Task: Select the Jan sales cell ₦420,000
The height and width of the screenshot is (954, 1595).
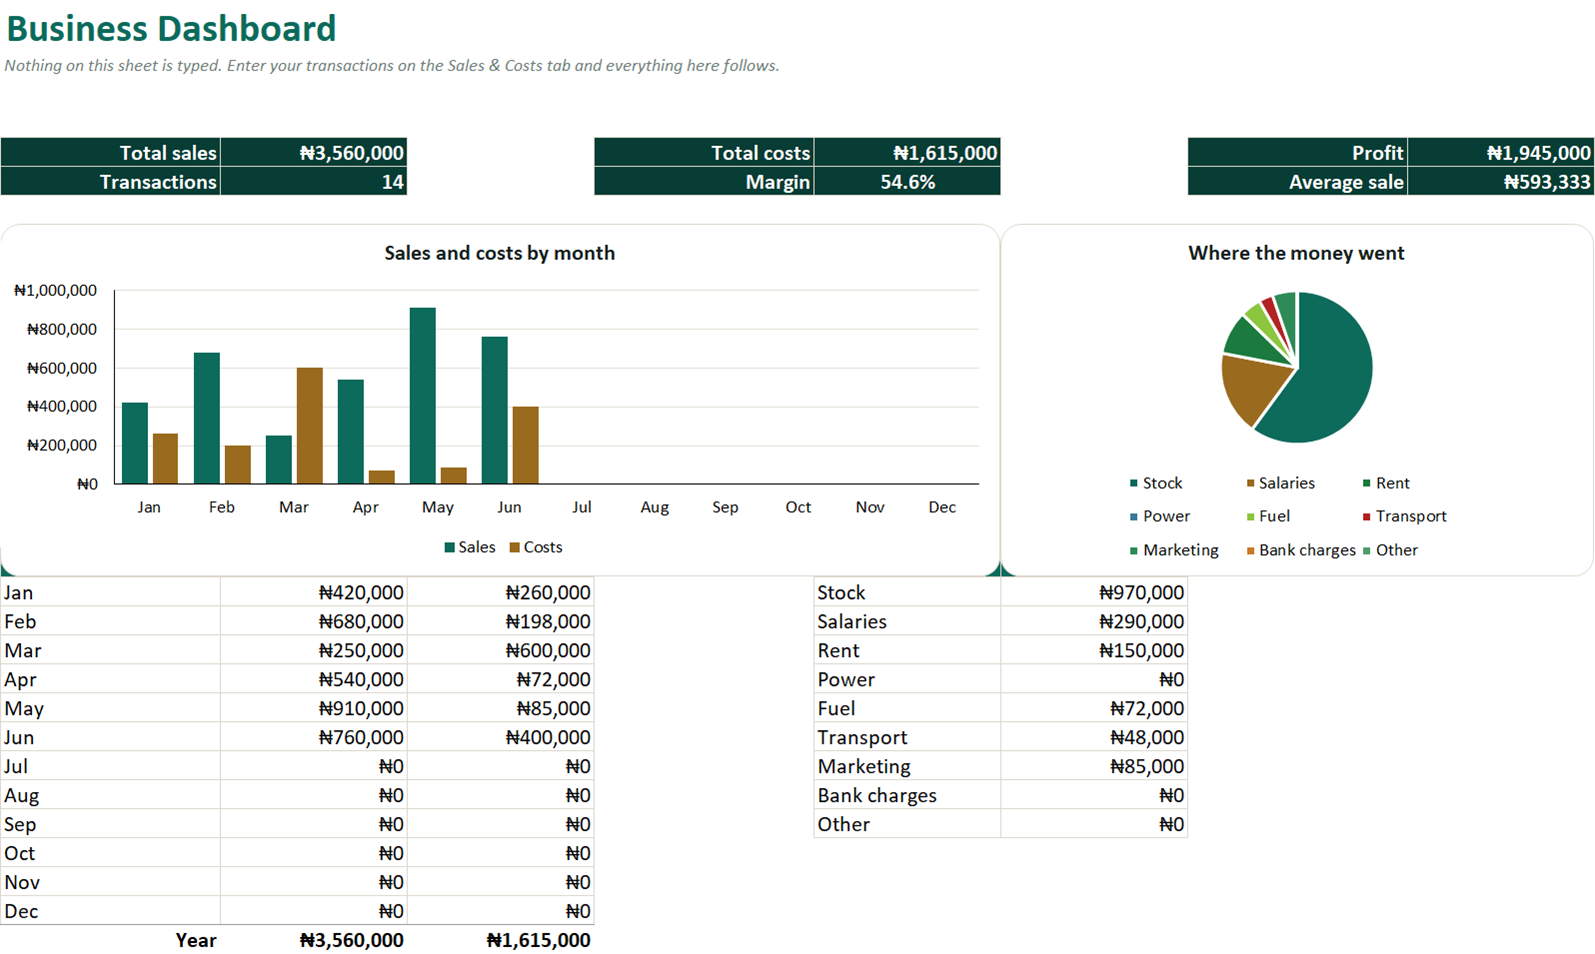Action: pyautogui.click(x=313, y=592)
